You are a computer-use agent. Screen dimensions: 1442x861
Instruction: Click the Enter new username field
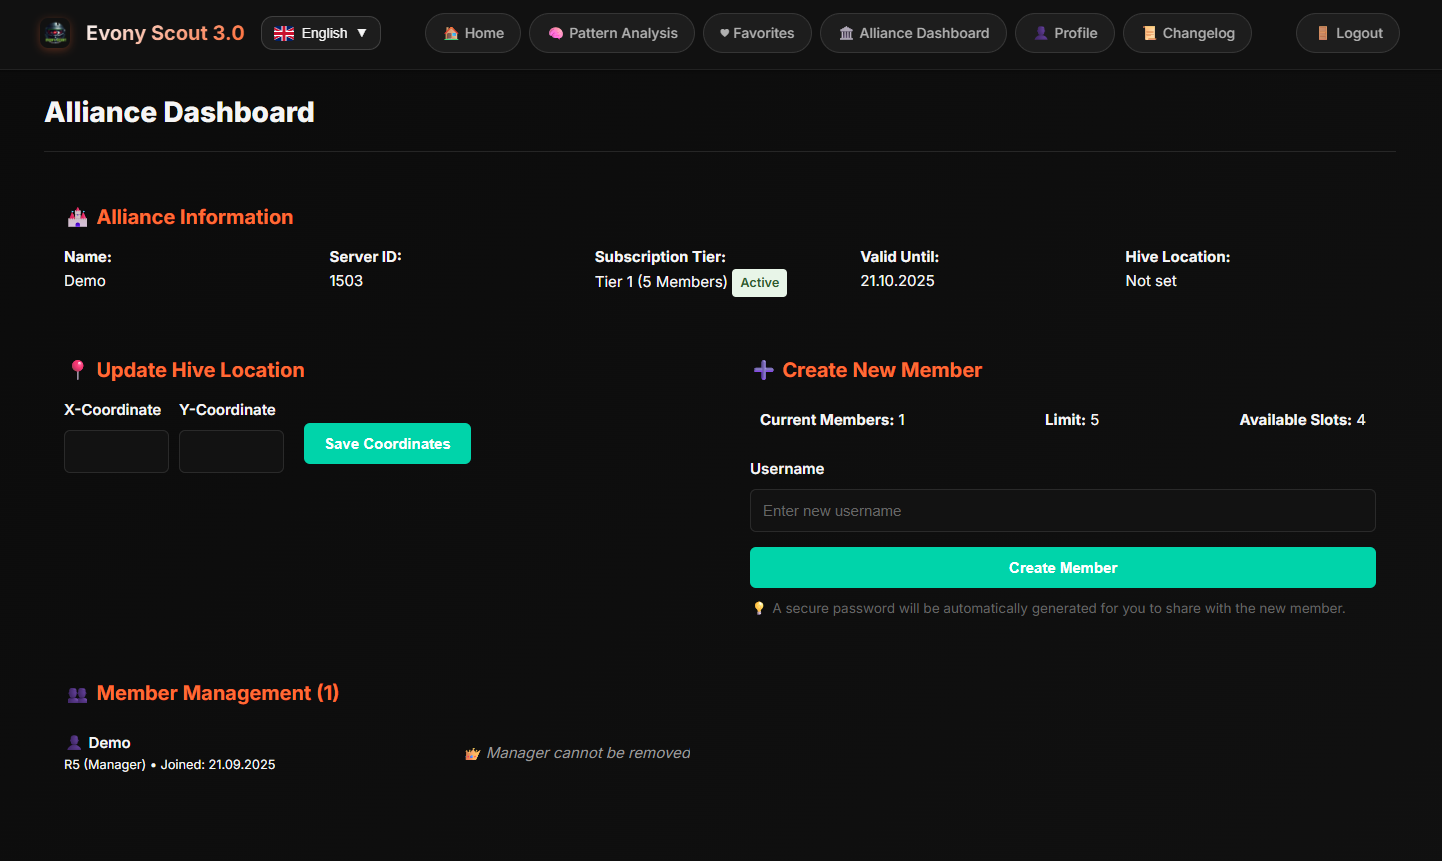(x=1062, y=510)
